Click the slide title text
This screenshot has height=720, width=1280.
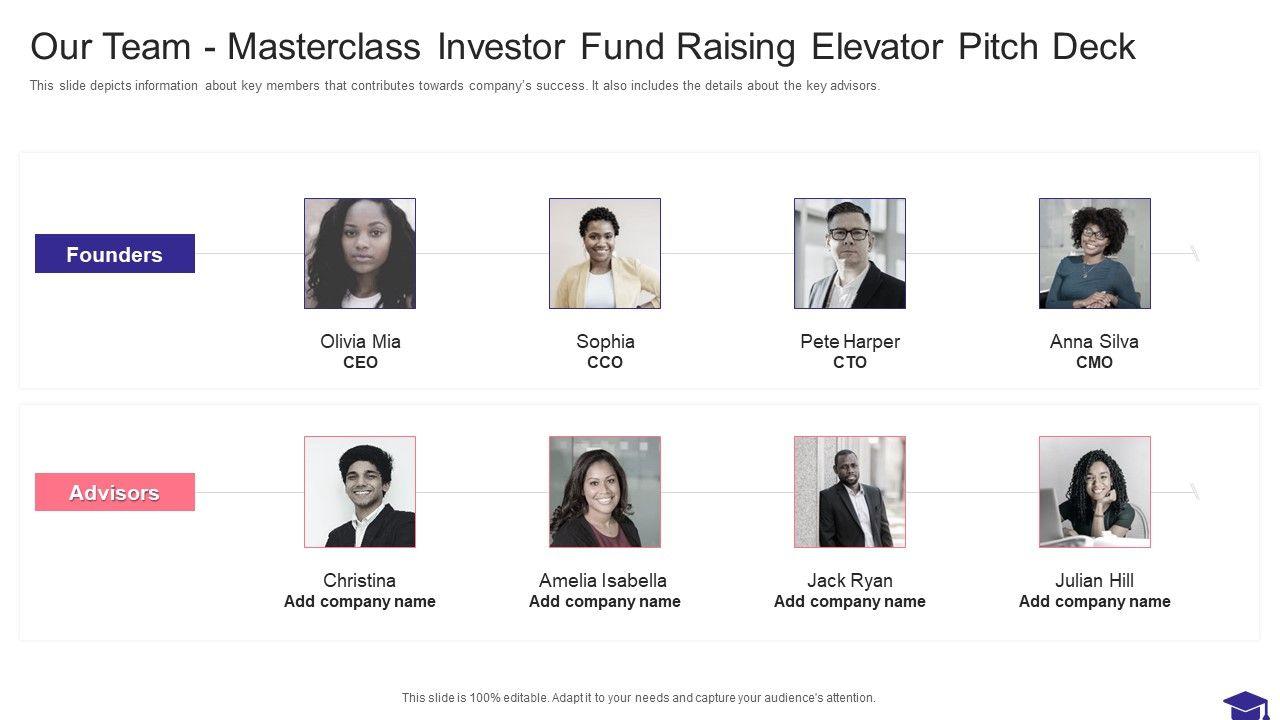(x=583, y=47)
